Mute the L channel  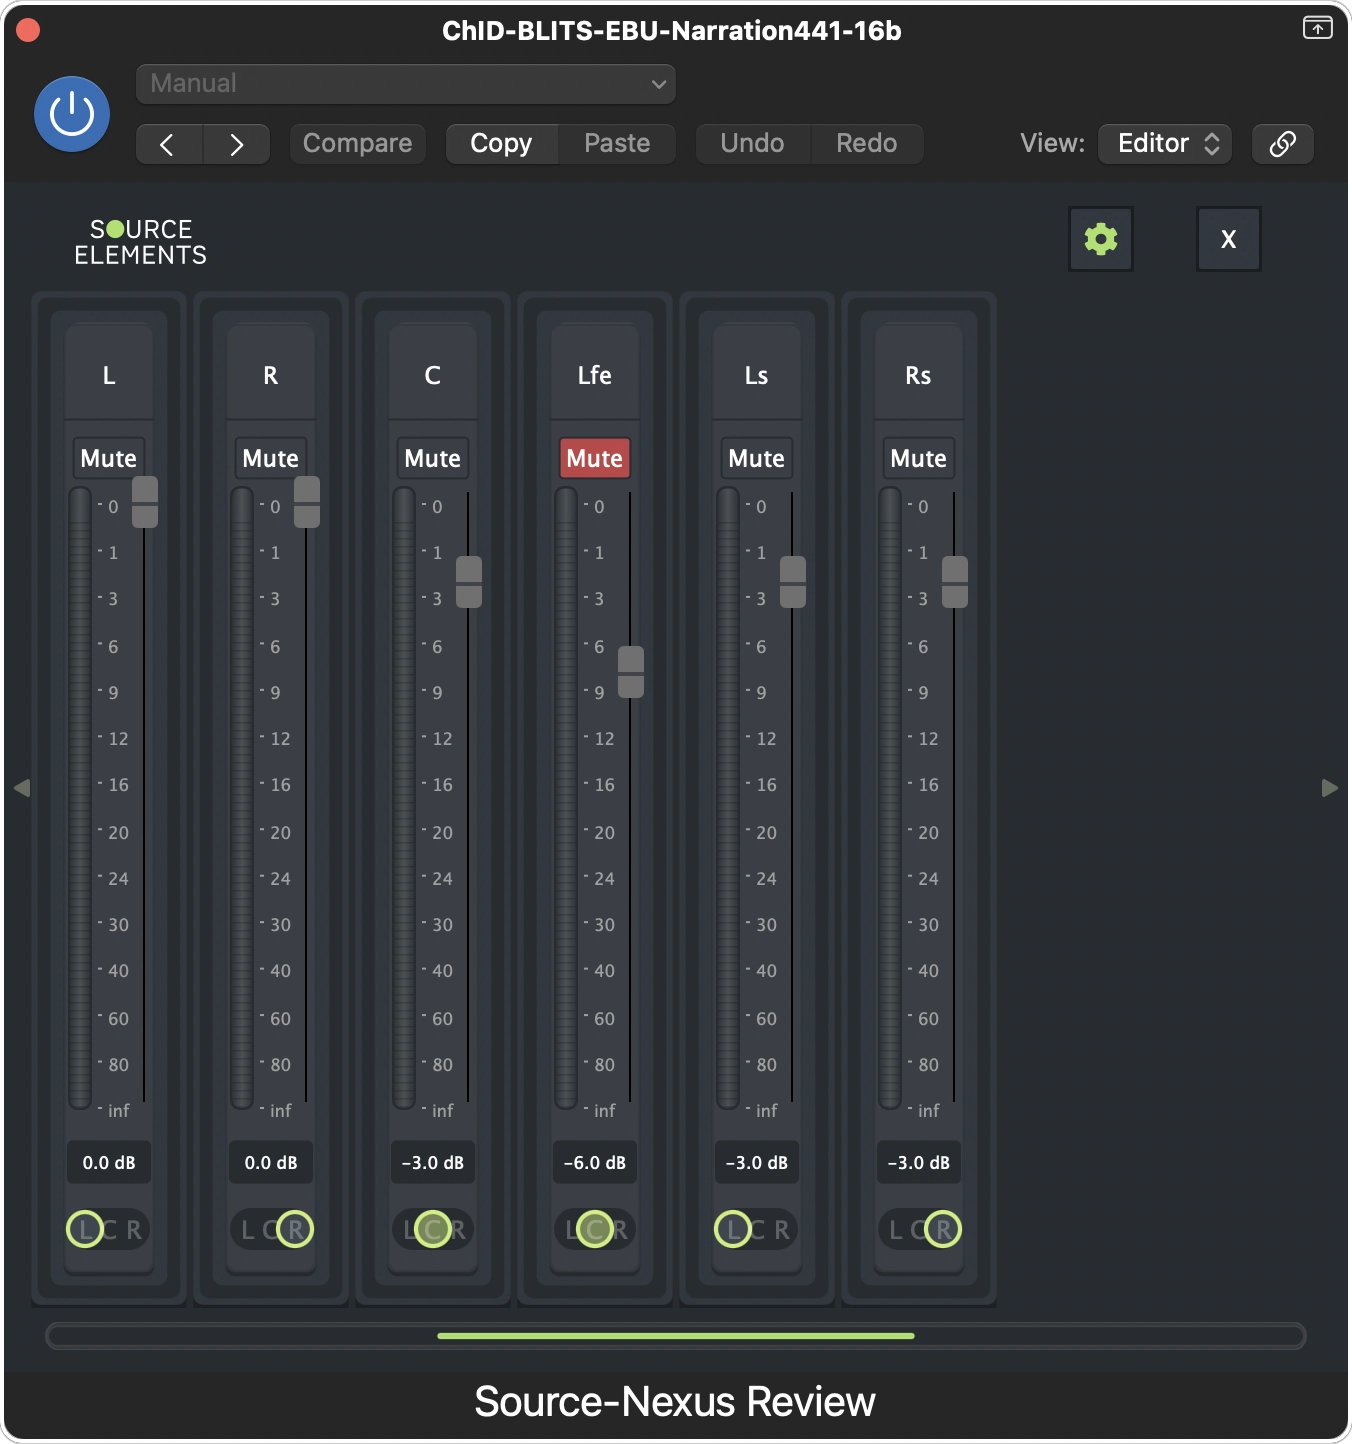point(109,458)
